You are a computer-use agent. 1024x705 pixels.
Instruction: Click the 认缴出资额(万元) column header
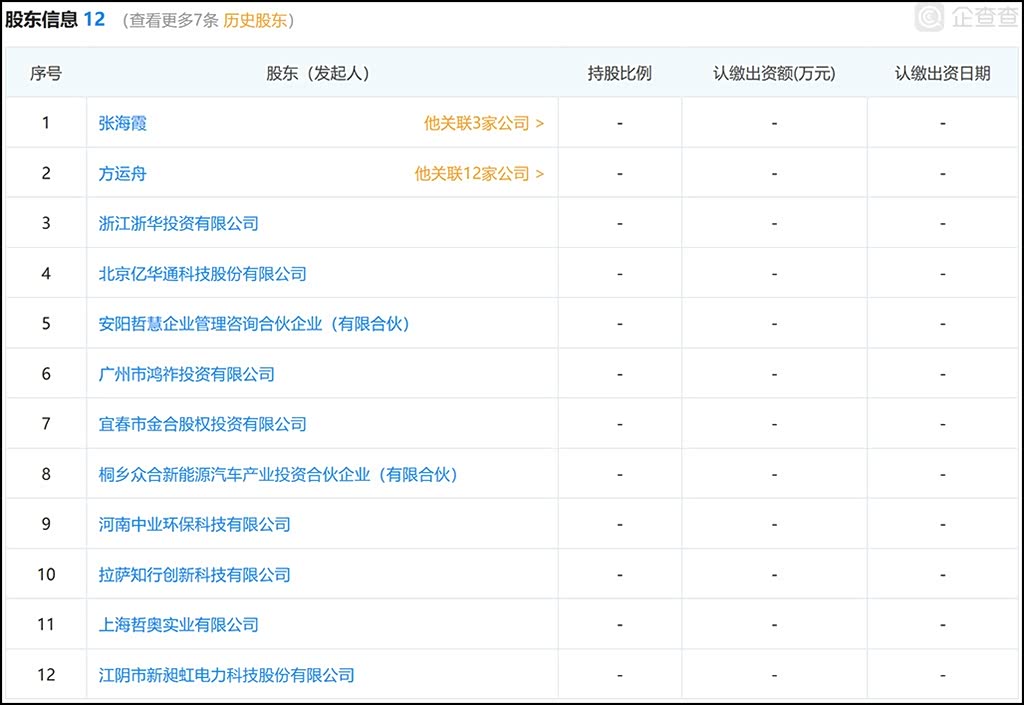click(774, 73)
